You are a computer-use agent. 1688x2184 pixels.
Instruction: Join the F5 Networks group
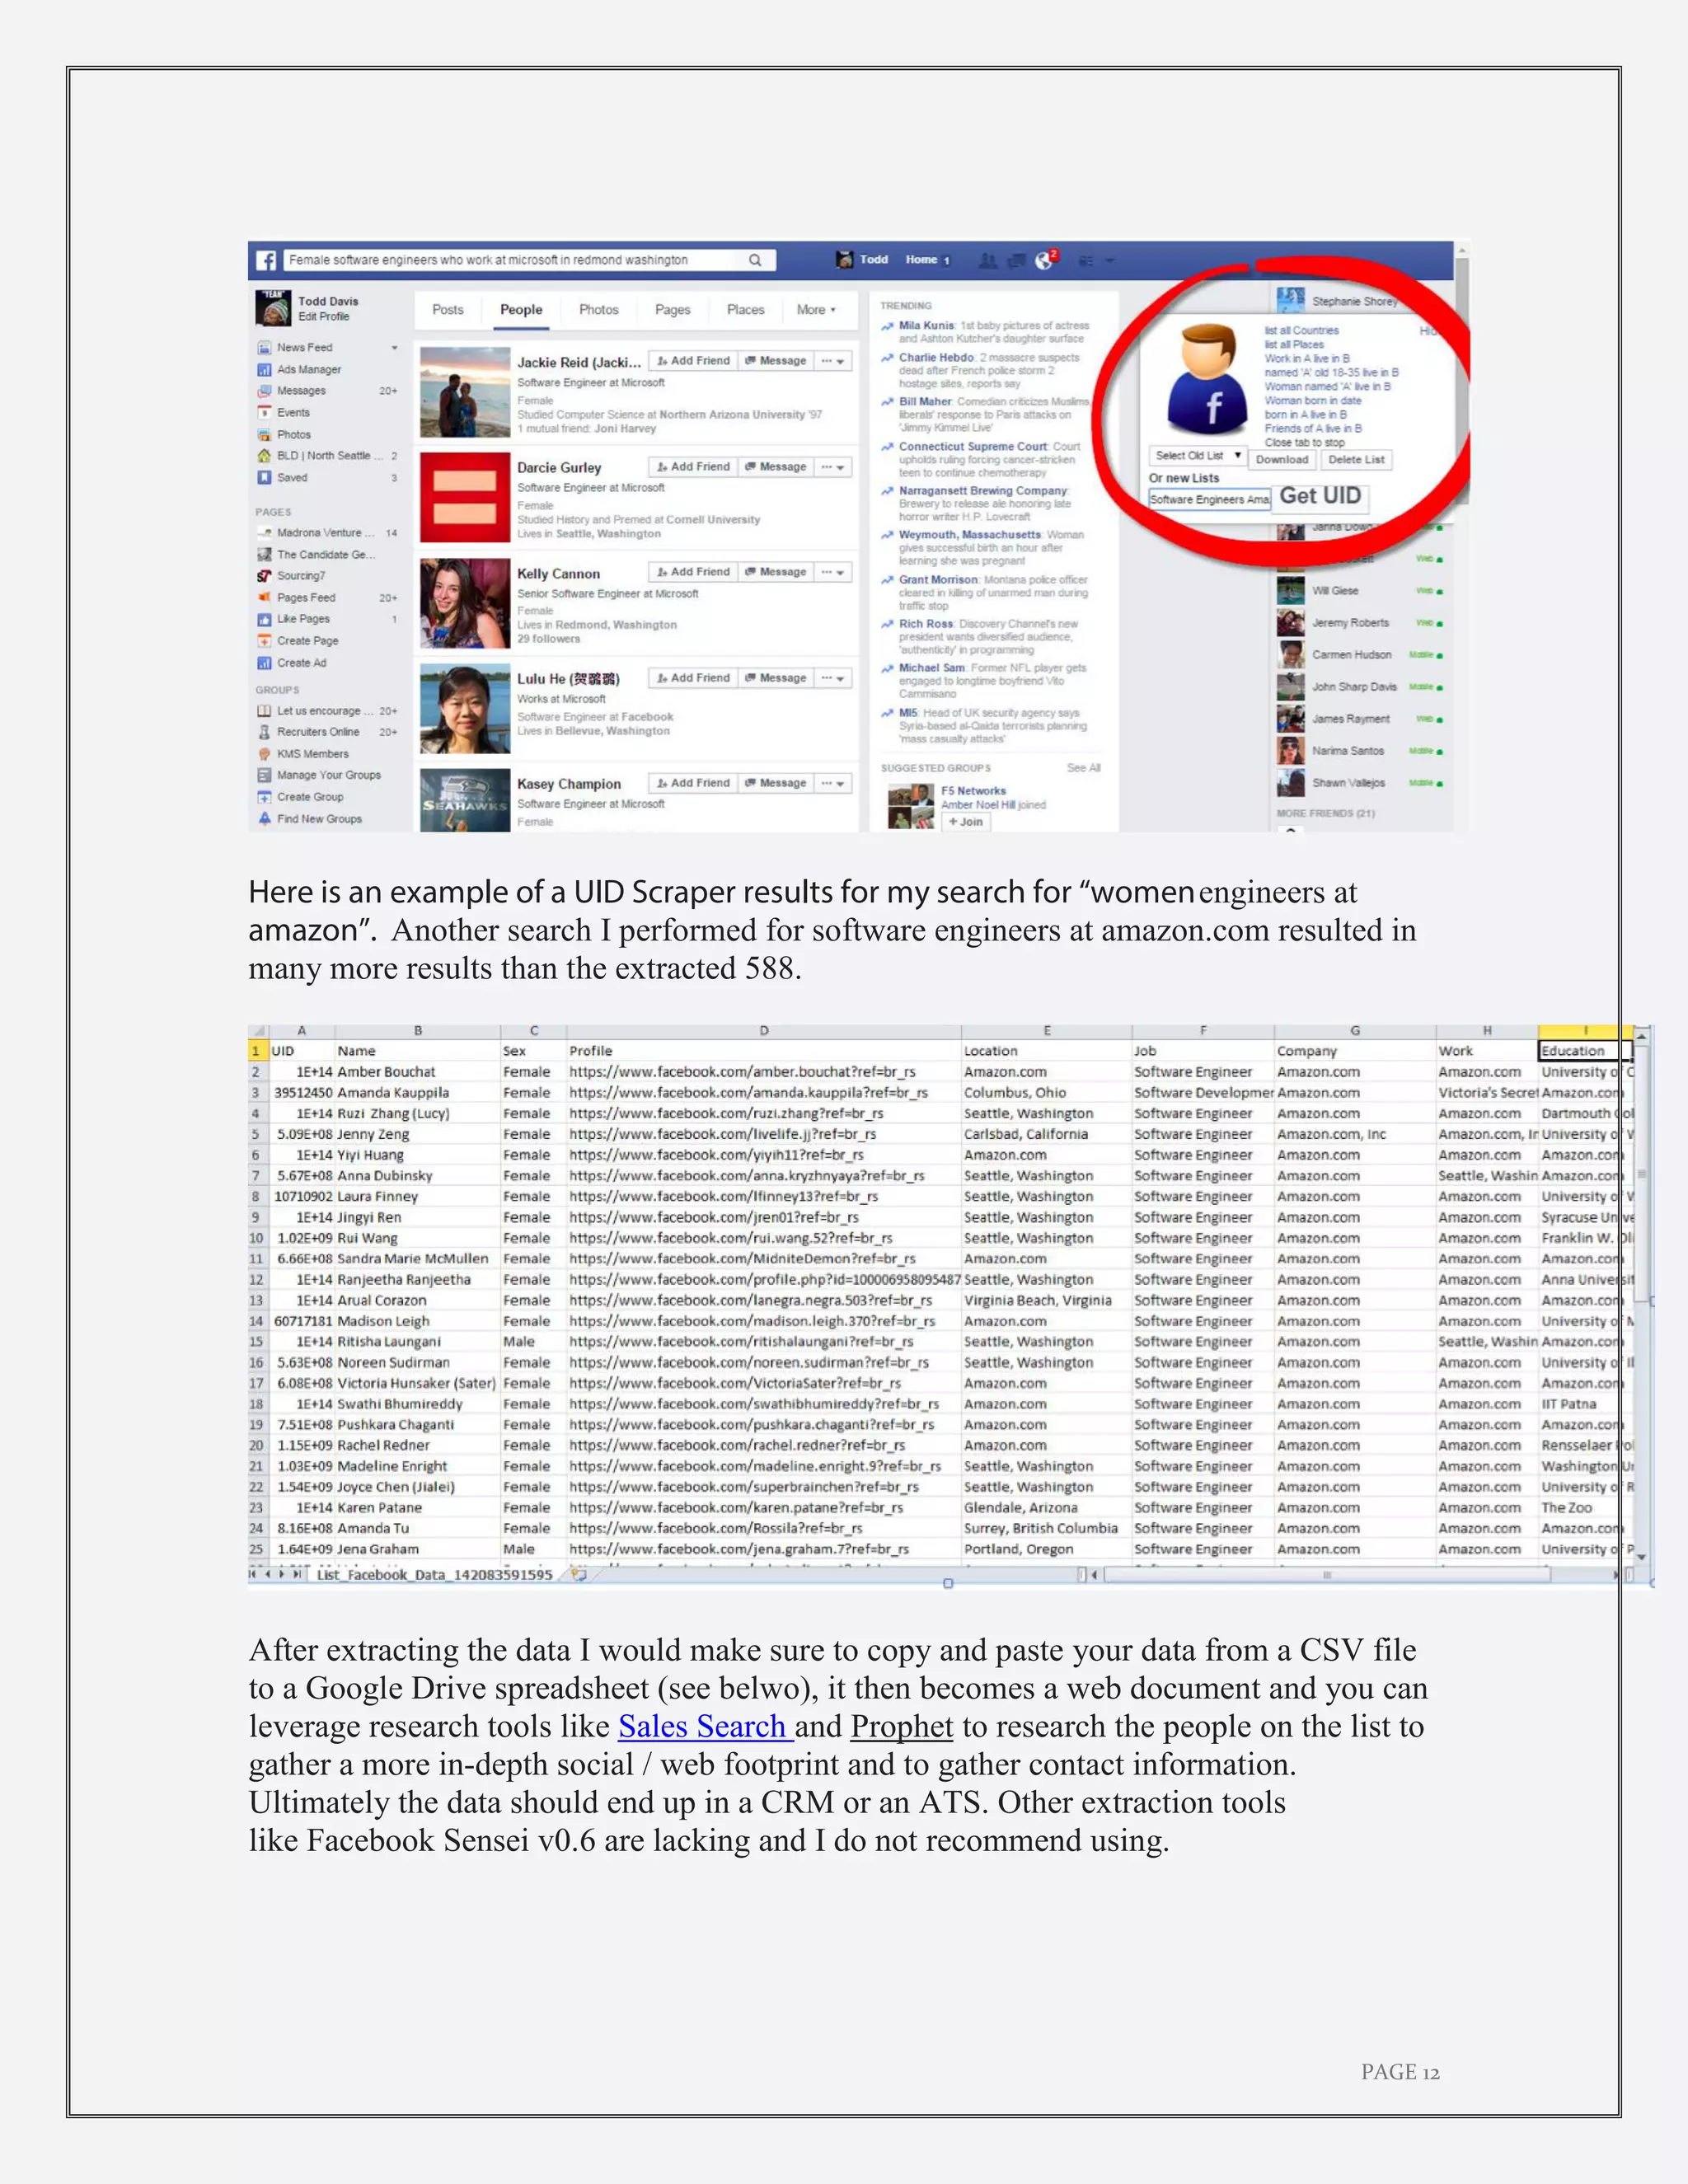(965, 822)
